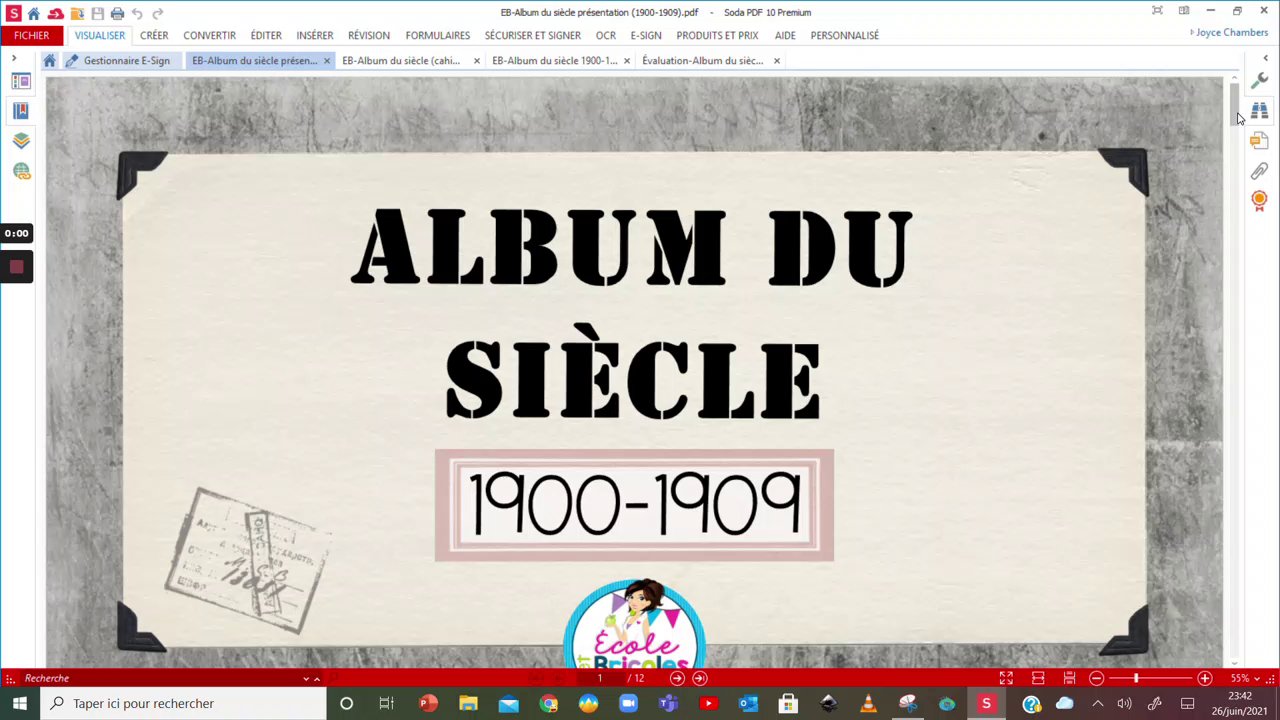Open the page thumbnails panel icon
Viewport: 1280px width, 720px height.
[21, 81]
